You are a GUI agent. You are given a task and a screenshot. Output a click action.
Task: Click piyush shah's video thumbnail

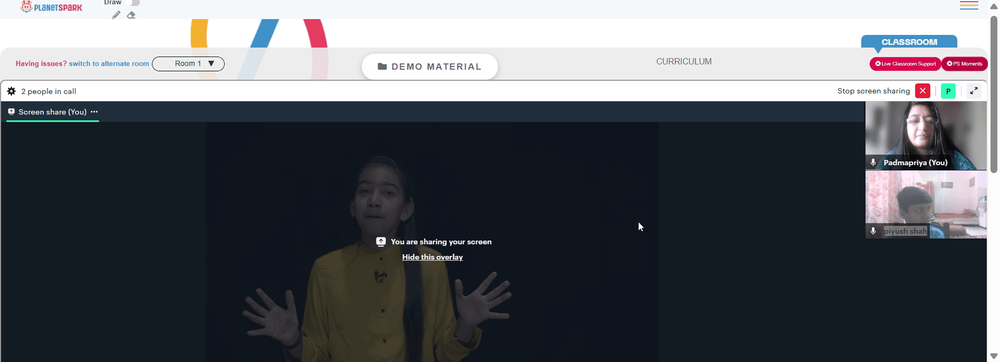coord(925,205)
